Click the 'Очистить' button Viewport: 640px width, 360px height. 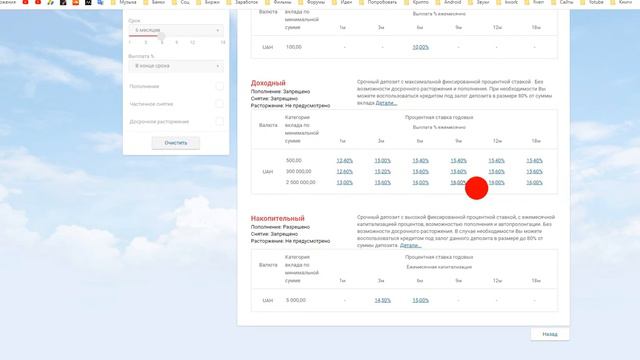tap(176, 143)
